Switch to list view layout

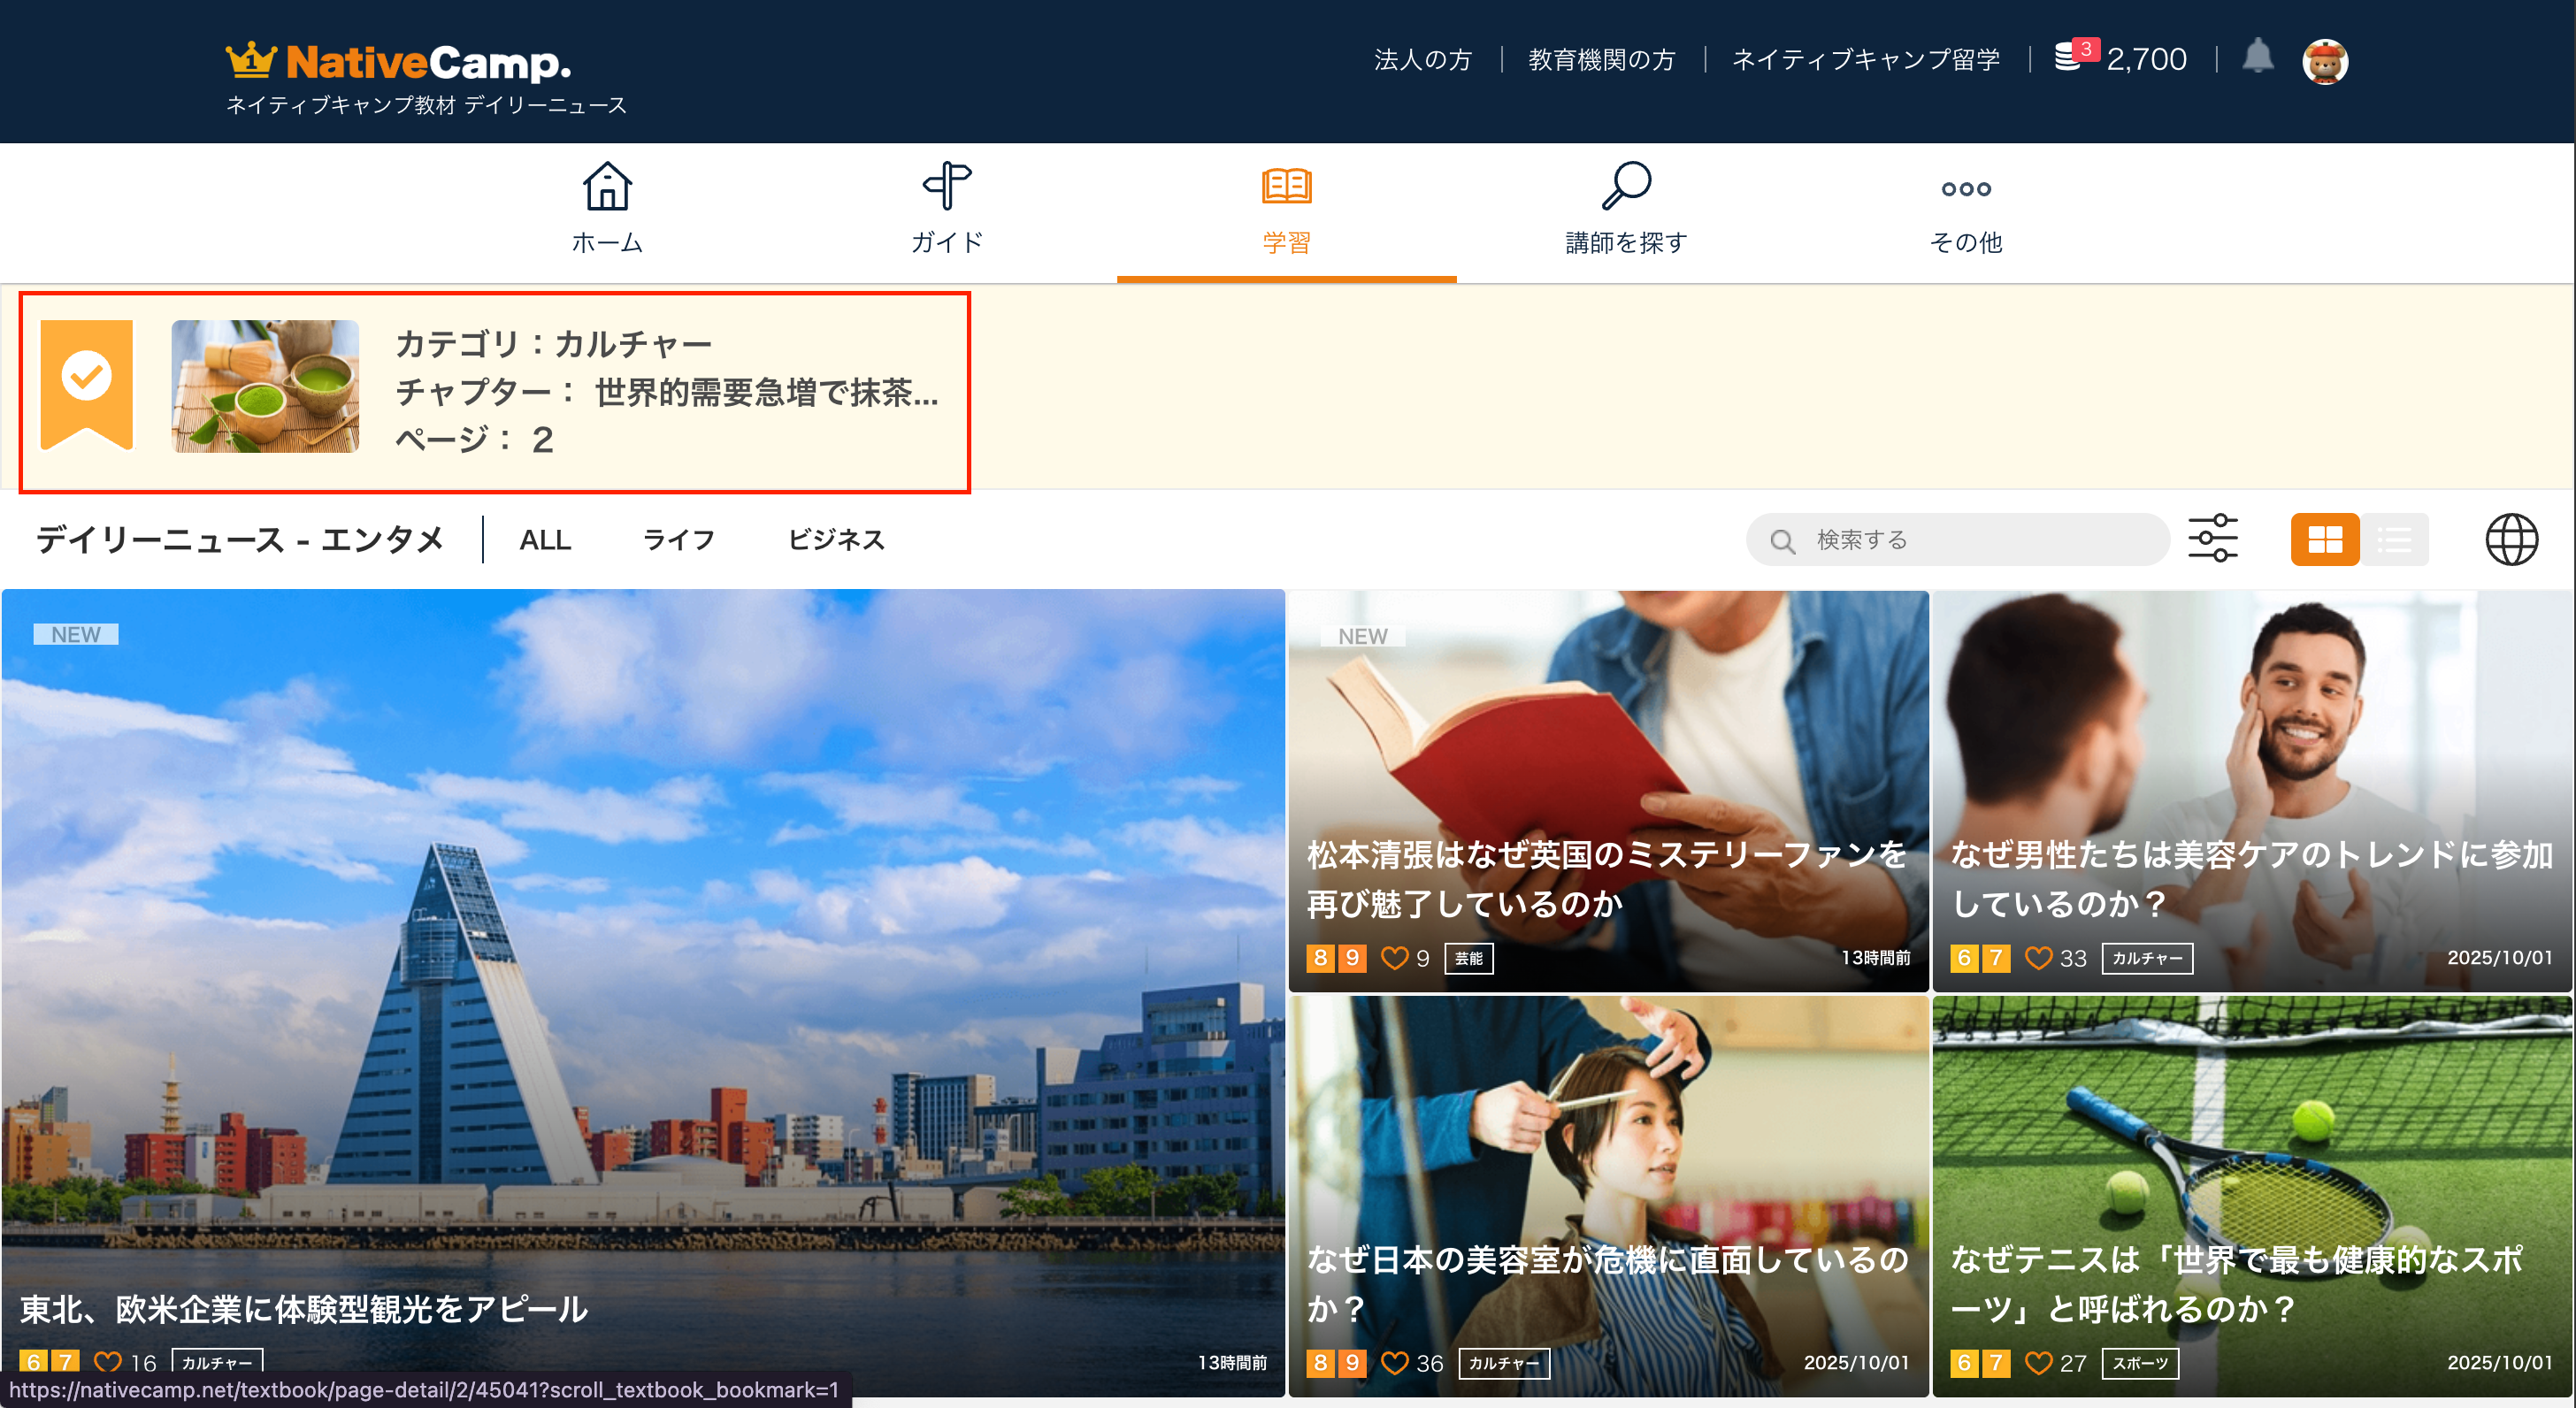coord(2394,539)
